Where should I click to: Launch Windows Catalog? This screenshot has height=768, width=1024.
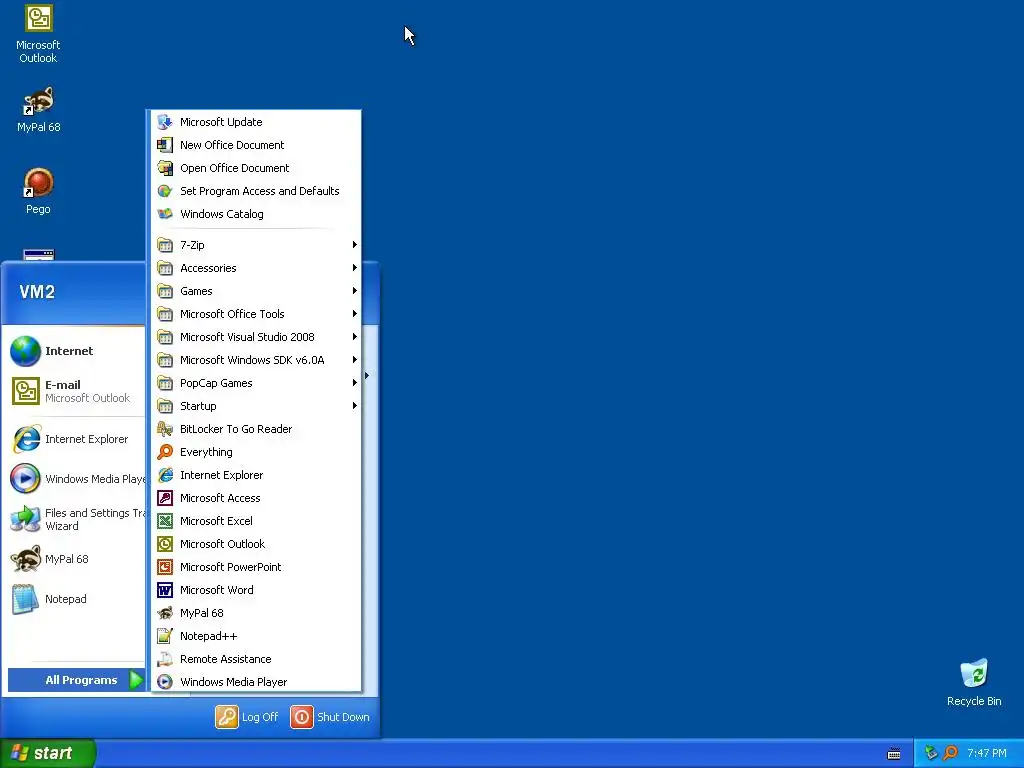(255, 214)
